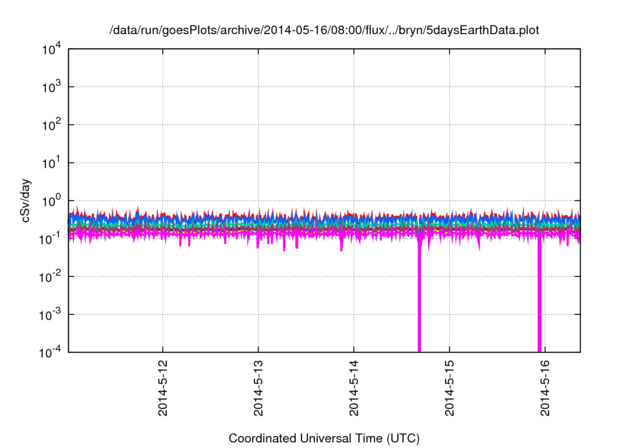Click the 10^1 y-axis tick label
The image size is (640, 448).
point(51,163)
